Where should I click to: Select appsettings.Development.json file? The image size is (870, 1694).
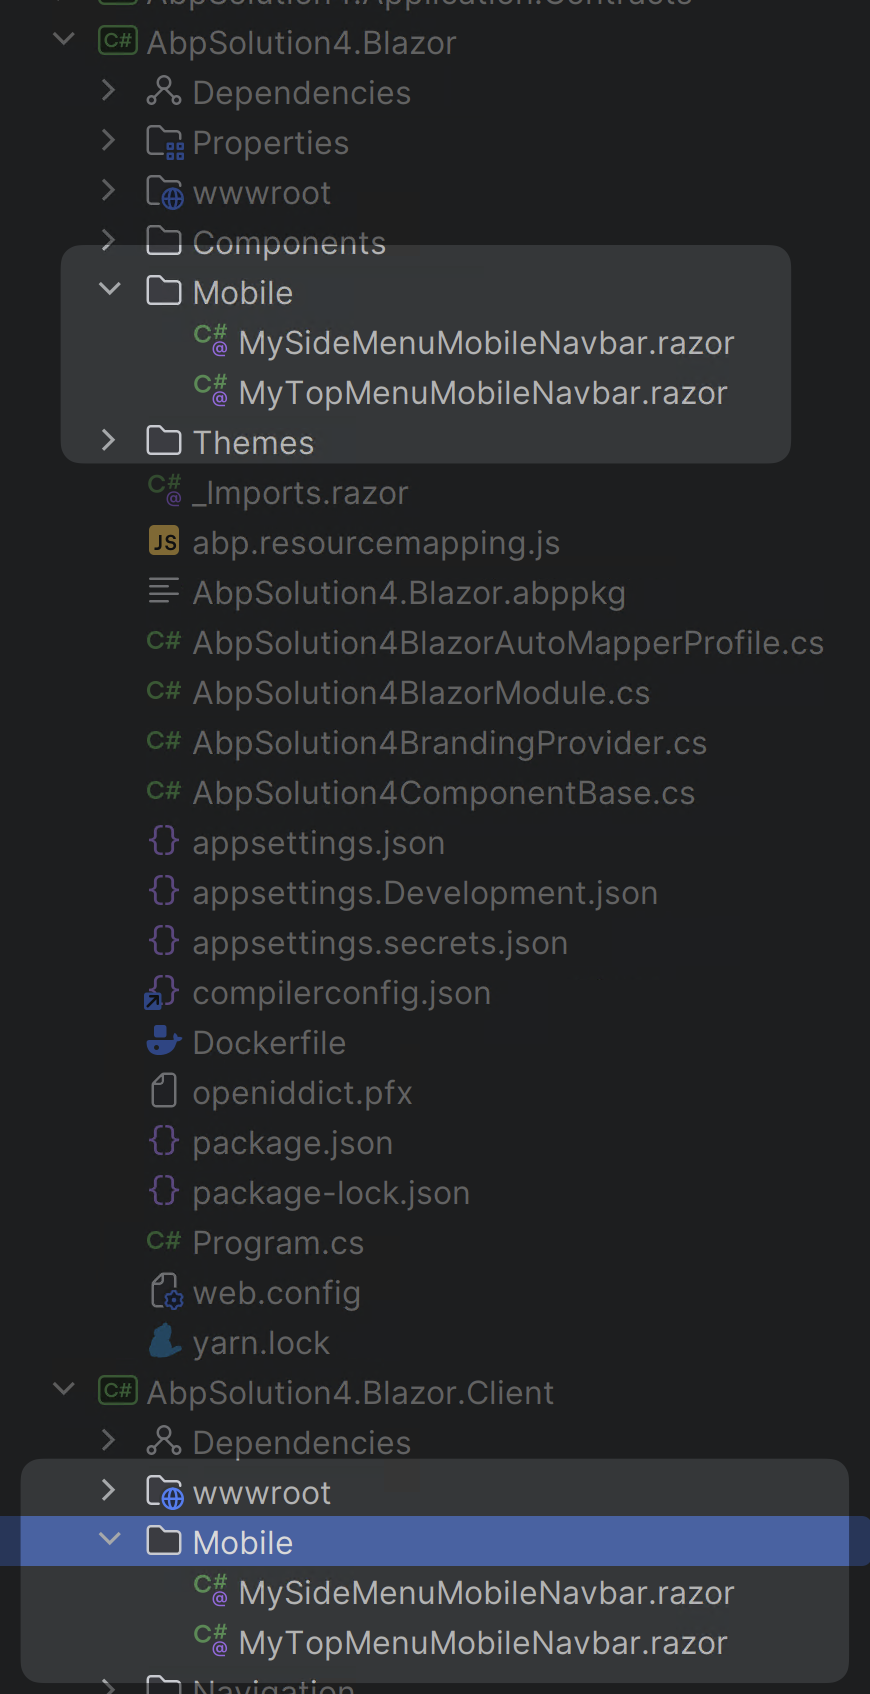[x=425, y=892]
